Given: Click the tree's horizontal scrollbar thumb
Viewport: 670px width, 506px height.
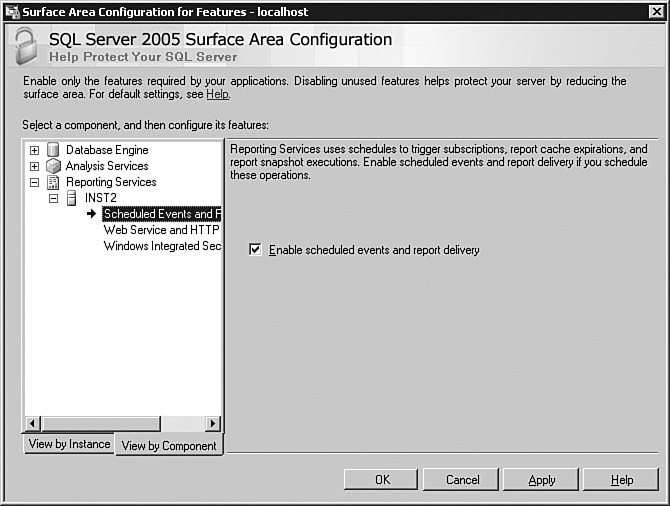Looking at the screenshot, I should click(101, 424).
